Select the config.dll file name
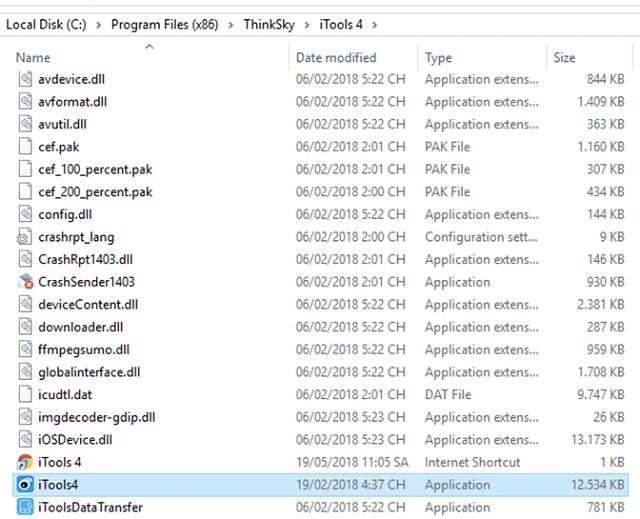The image size is (640, 519). 65,215
